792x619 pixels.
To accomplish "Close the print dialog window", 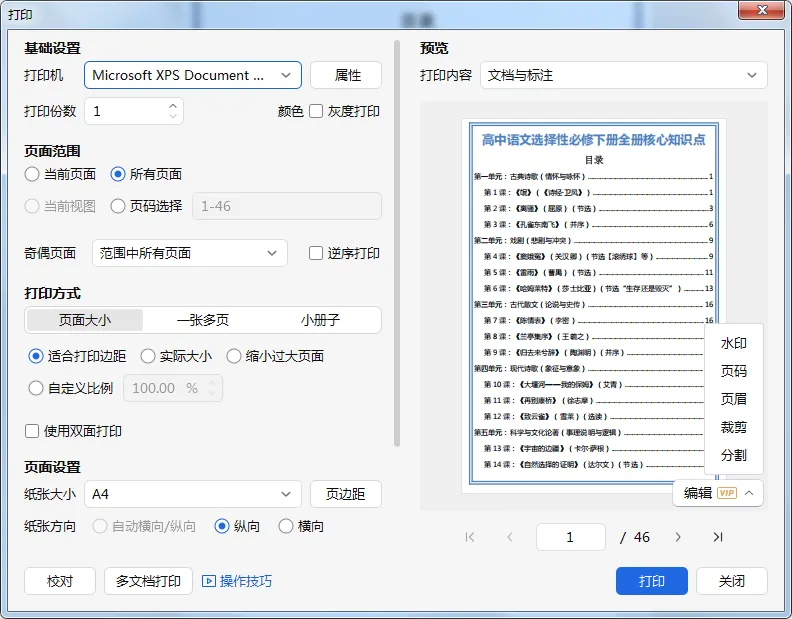I will (x=762, y=10).
